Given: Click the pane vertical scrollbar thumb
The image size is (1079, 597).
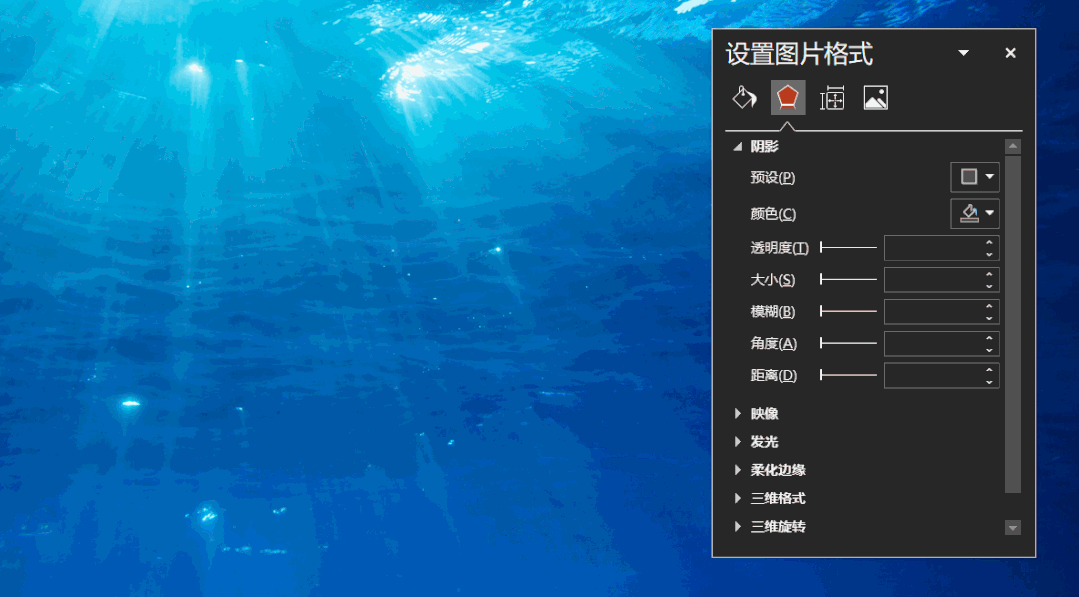Looking at the screenshot, I should [1012, 324].
